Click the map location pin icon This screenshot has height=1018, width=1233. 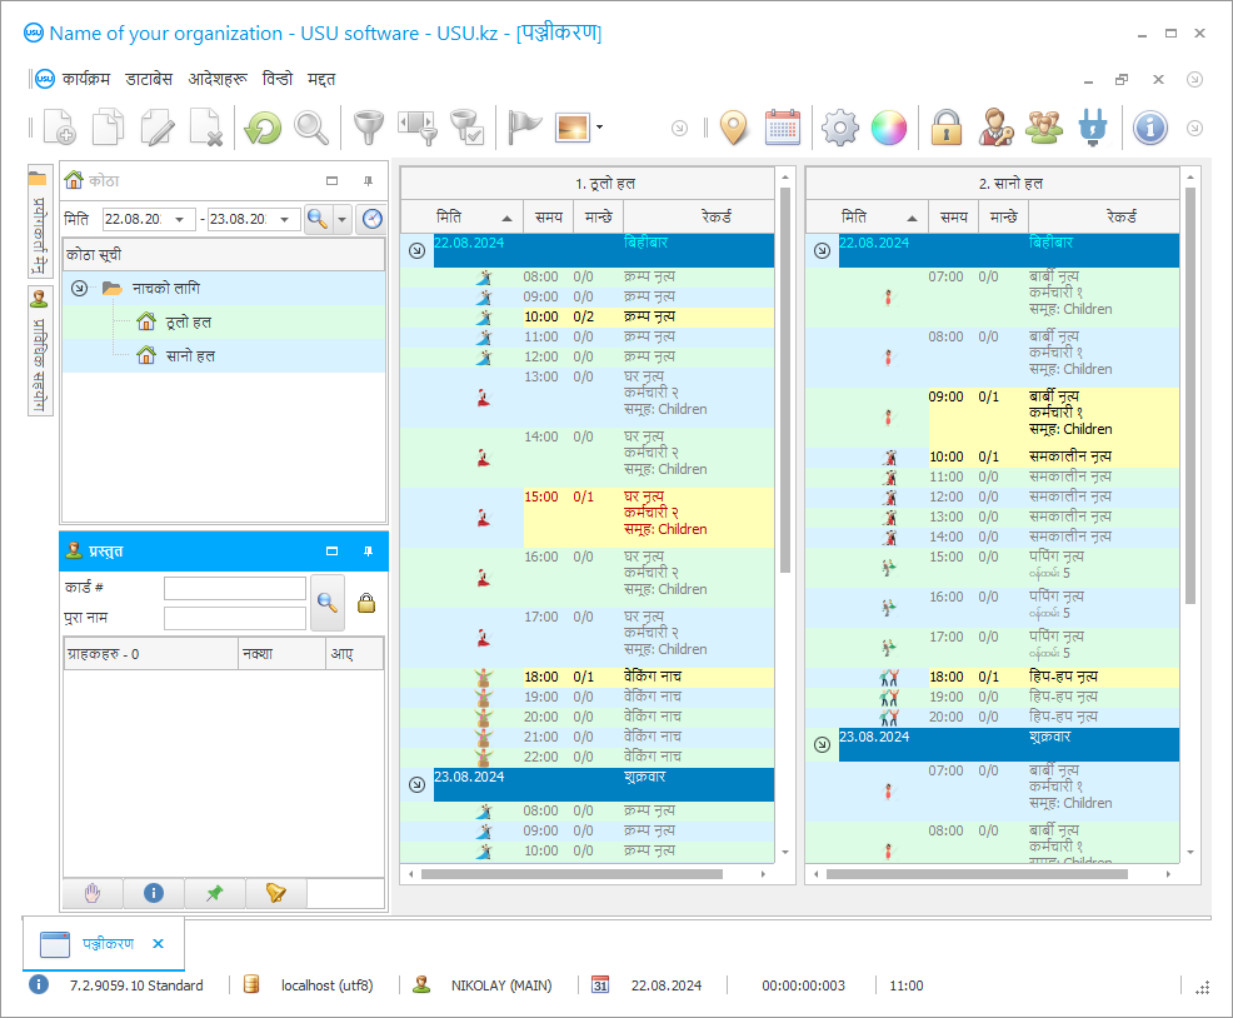pyautogui.click(x=734, y=128)
